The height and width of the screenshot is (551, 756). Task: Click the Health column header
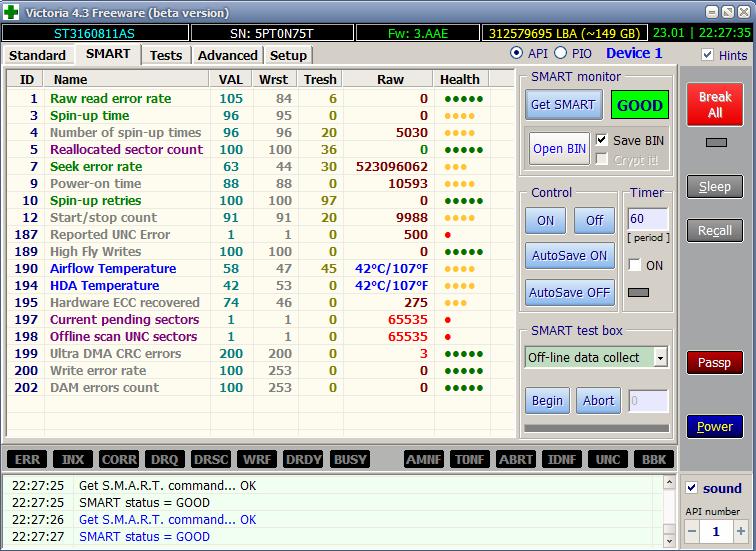coord(461,79)
